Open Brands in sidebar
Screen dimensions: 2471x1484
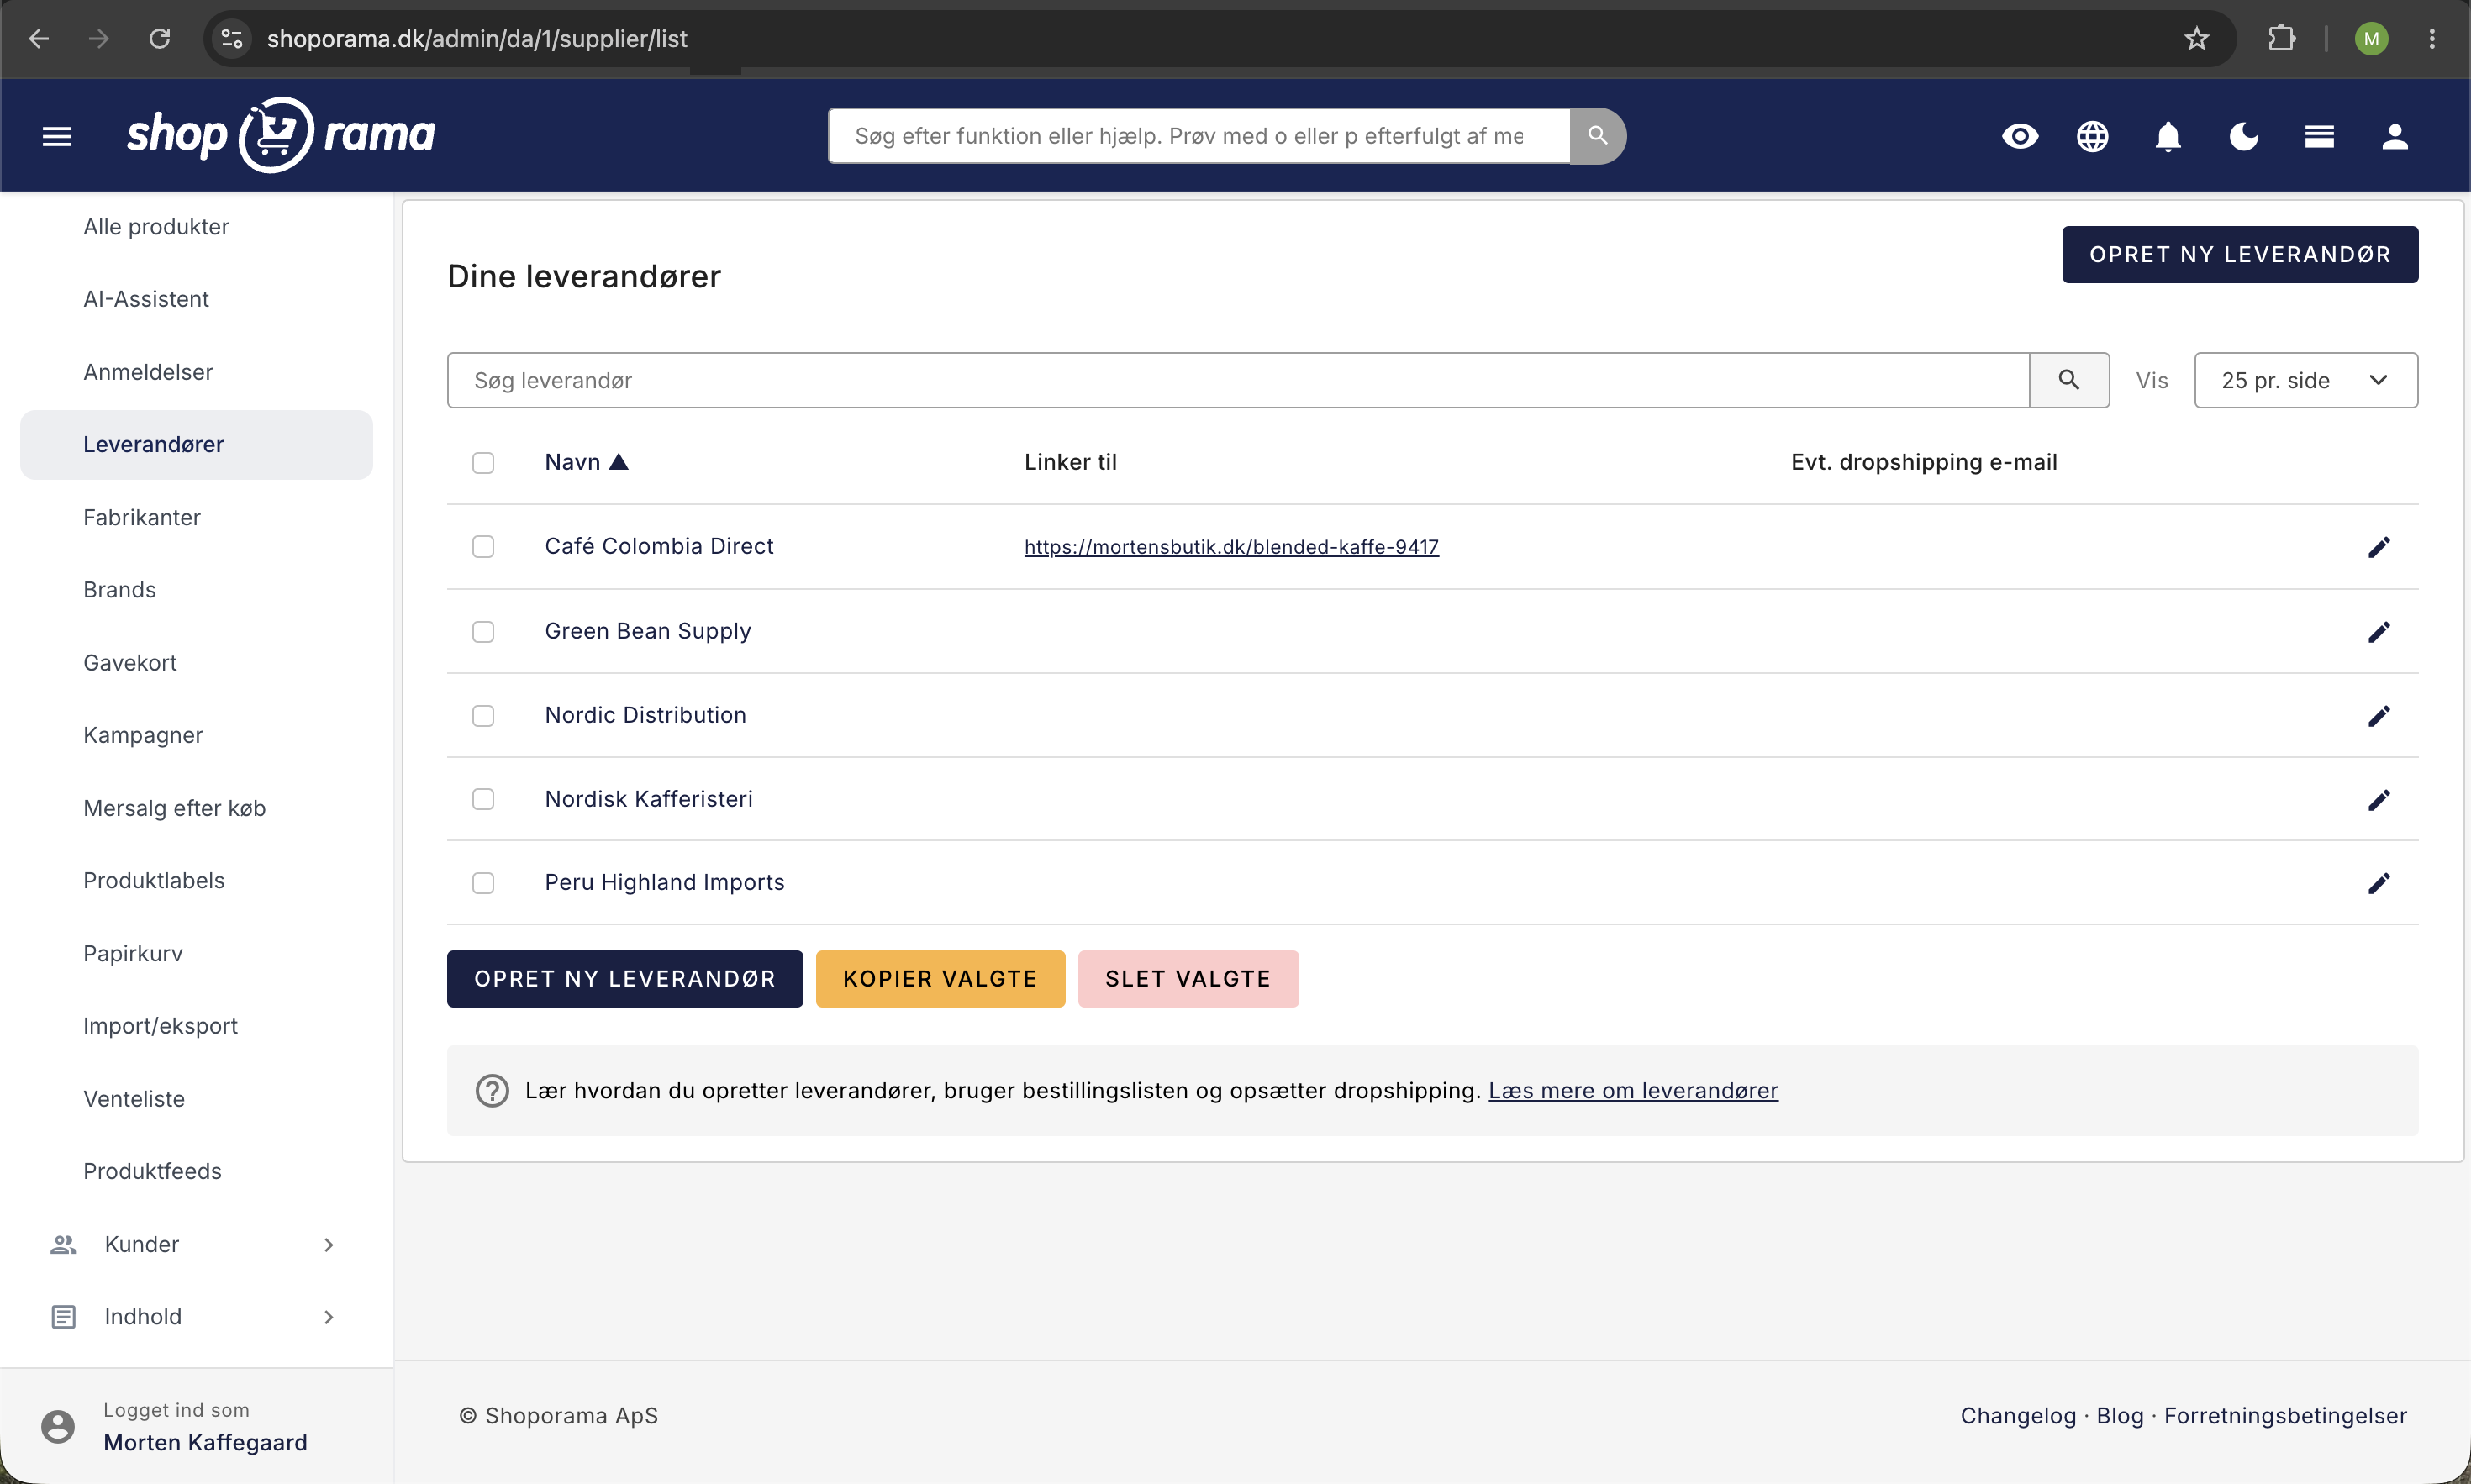120,590
